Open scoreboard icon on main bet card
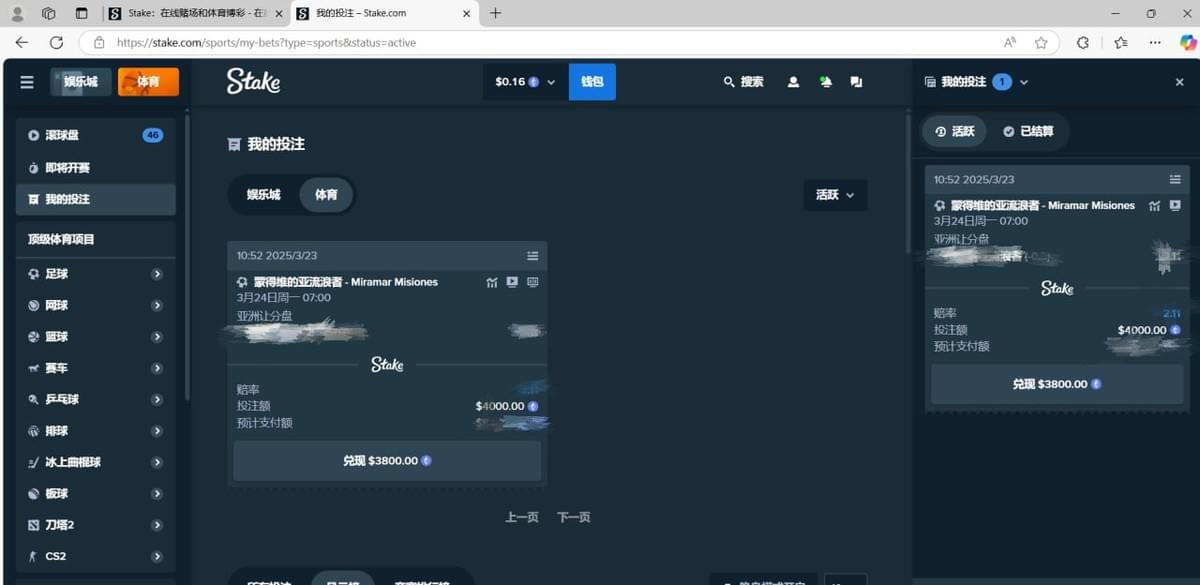1200x585 pixels. tap(532, 282)
